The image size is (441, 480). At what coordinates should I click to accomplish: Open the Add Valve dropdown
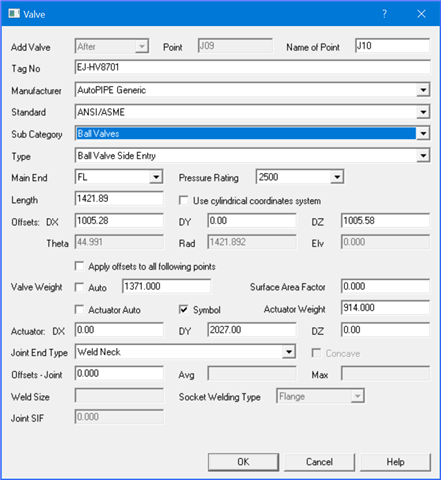point(142,46)
